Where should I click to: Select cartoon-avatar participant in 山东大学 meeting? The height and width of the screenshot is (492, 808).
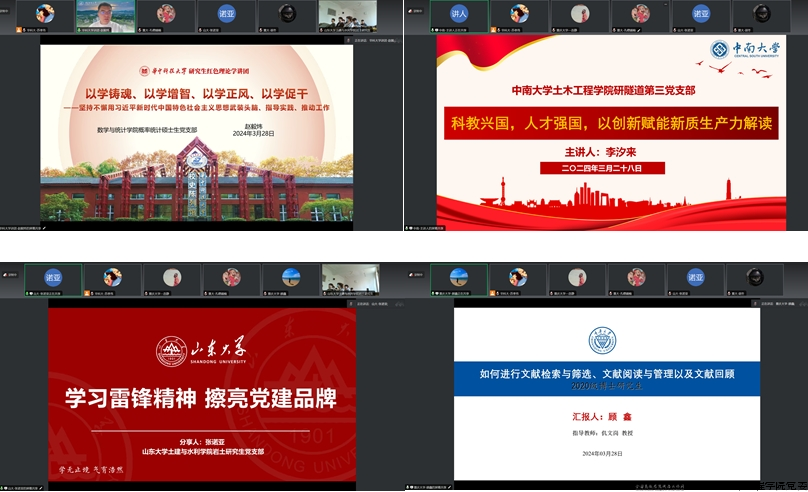click(113, 280)
